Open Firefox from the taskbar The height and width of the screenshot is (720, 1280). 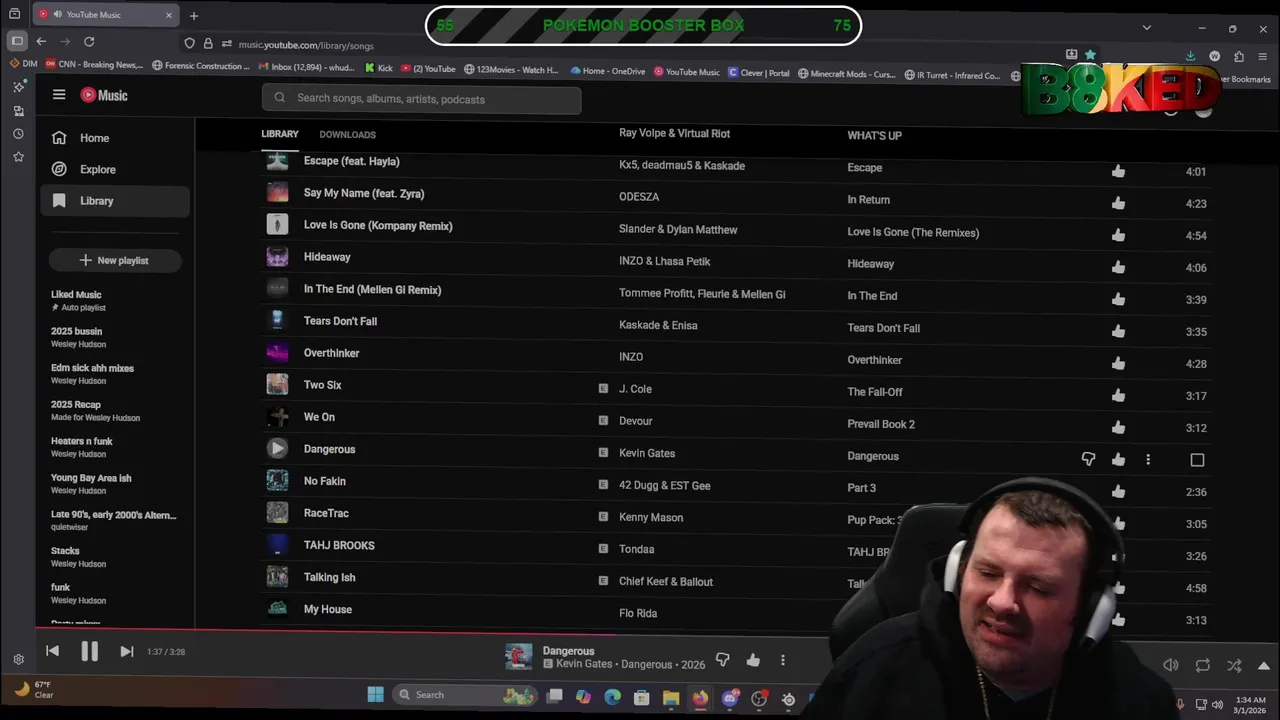[x=700, y=697]
